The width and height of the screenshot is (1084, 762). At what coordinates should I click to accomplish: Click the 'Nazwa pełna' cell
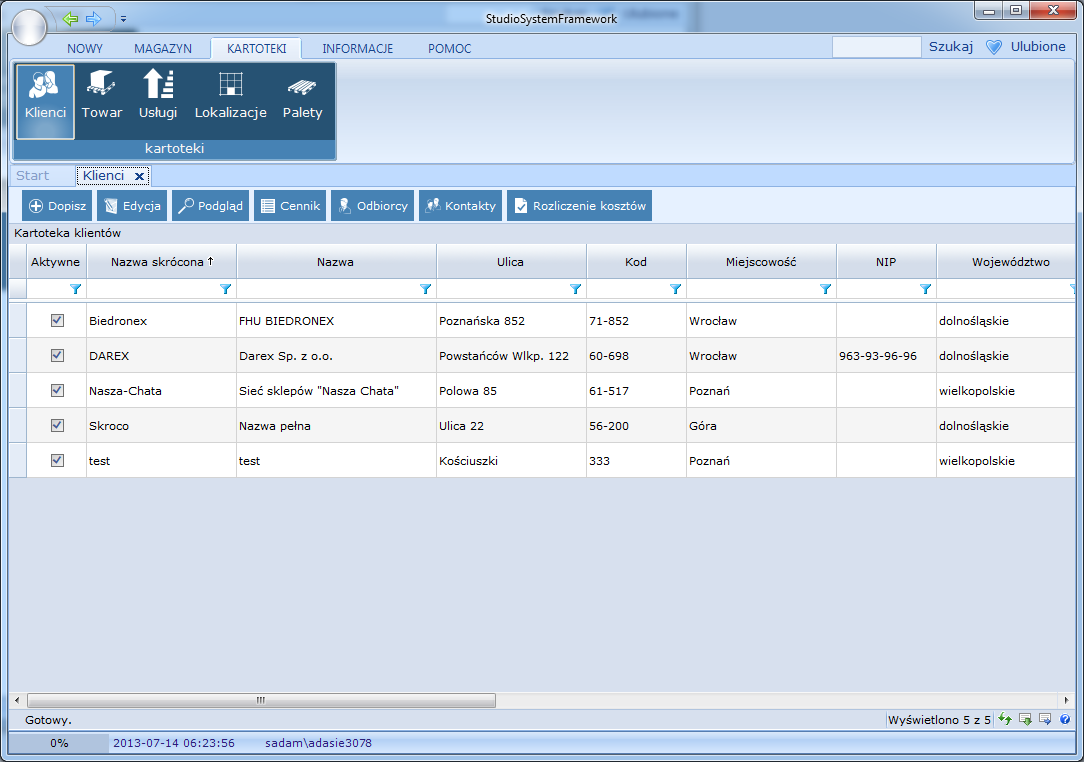(x=336, y=425)
